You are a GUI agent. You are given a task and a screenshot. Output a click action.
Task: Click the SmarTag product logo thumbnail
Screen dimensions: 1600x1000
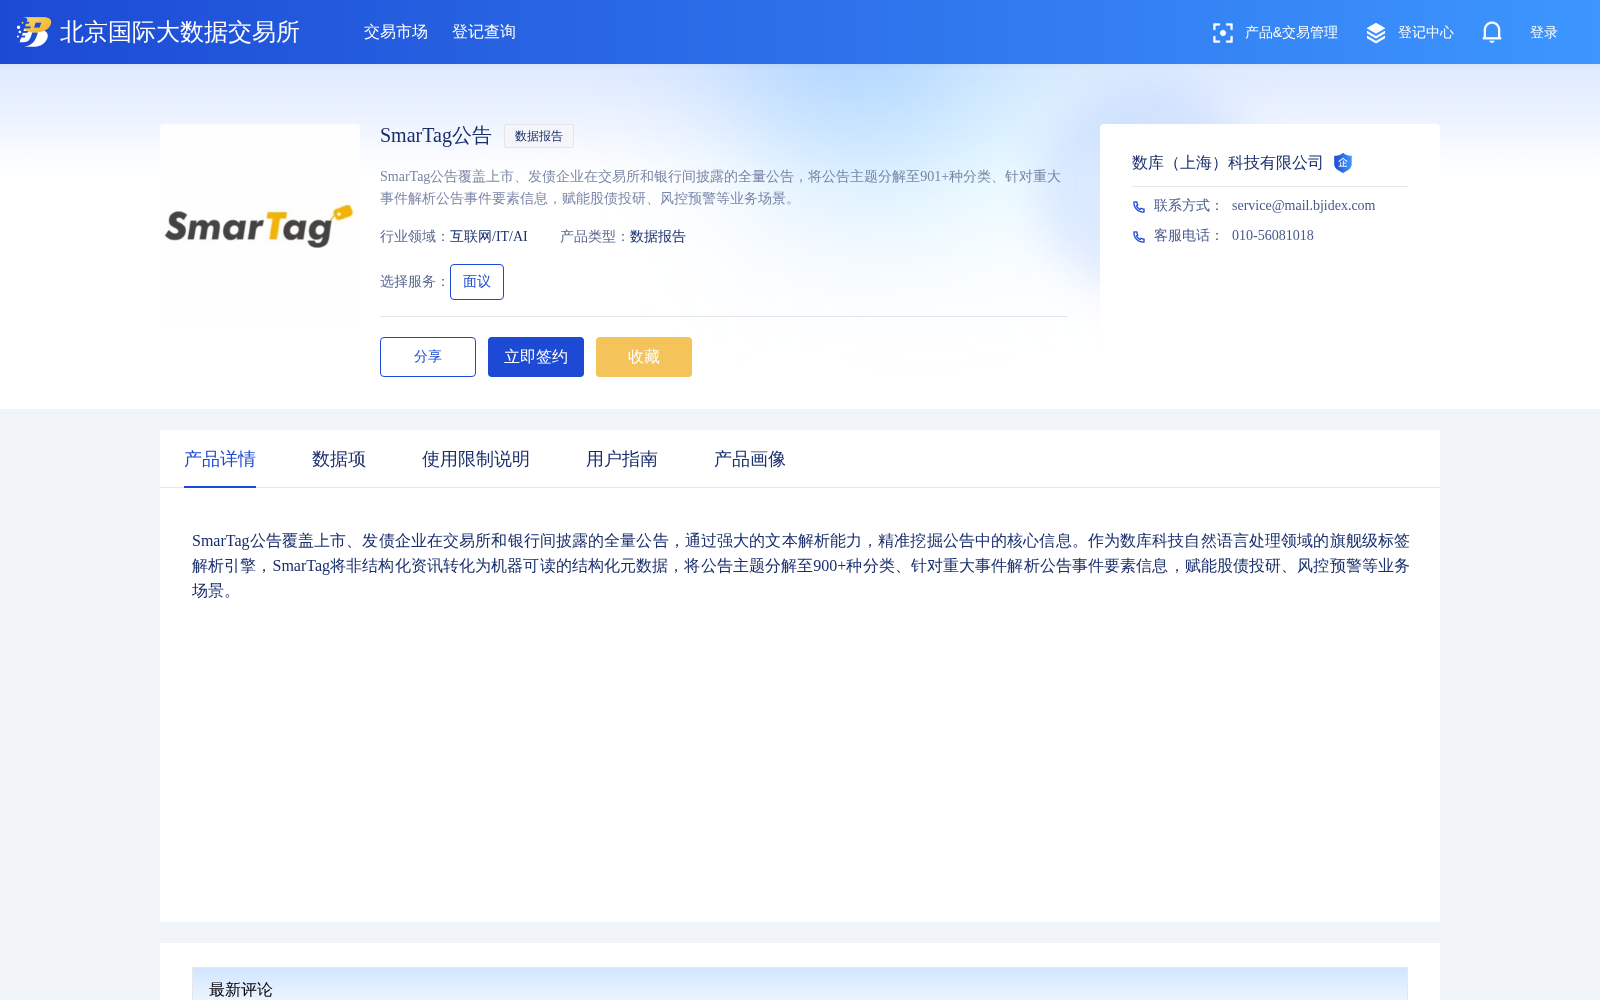tap(260, 224)
